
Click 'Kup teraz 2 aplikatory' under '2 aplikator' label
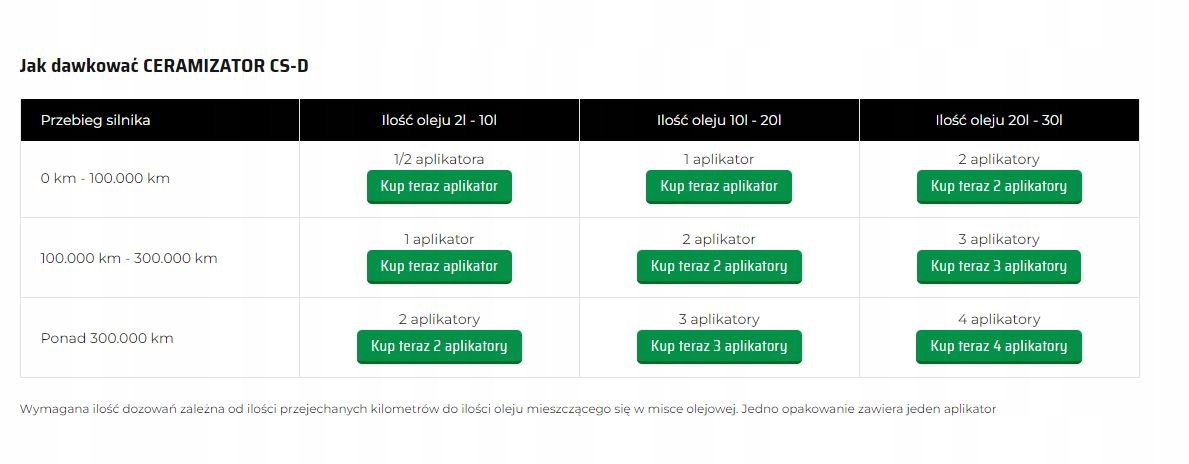(719, 267)
